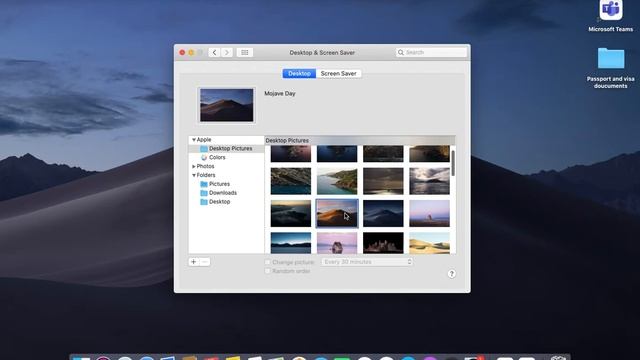Viewport: 640px width, 360px height.
Task: Choose the green coastal aerial wallpaper
Action: (337, 181)
